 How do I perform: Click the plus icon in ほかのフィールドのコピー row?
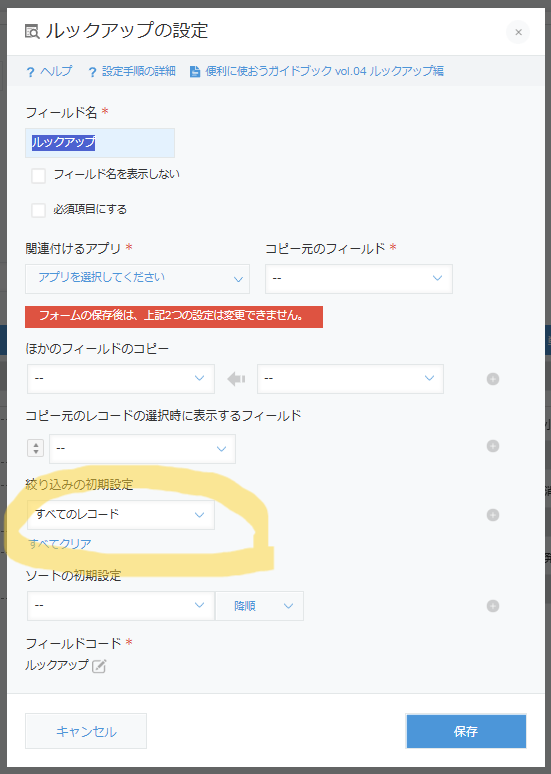tap(493, 379)
